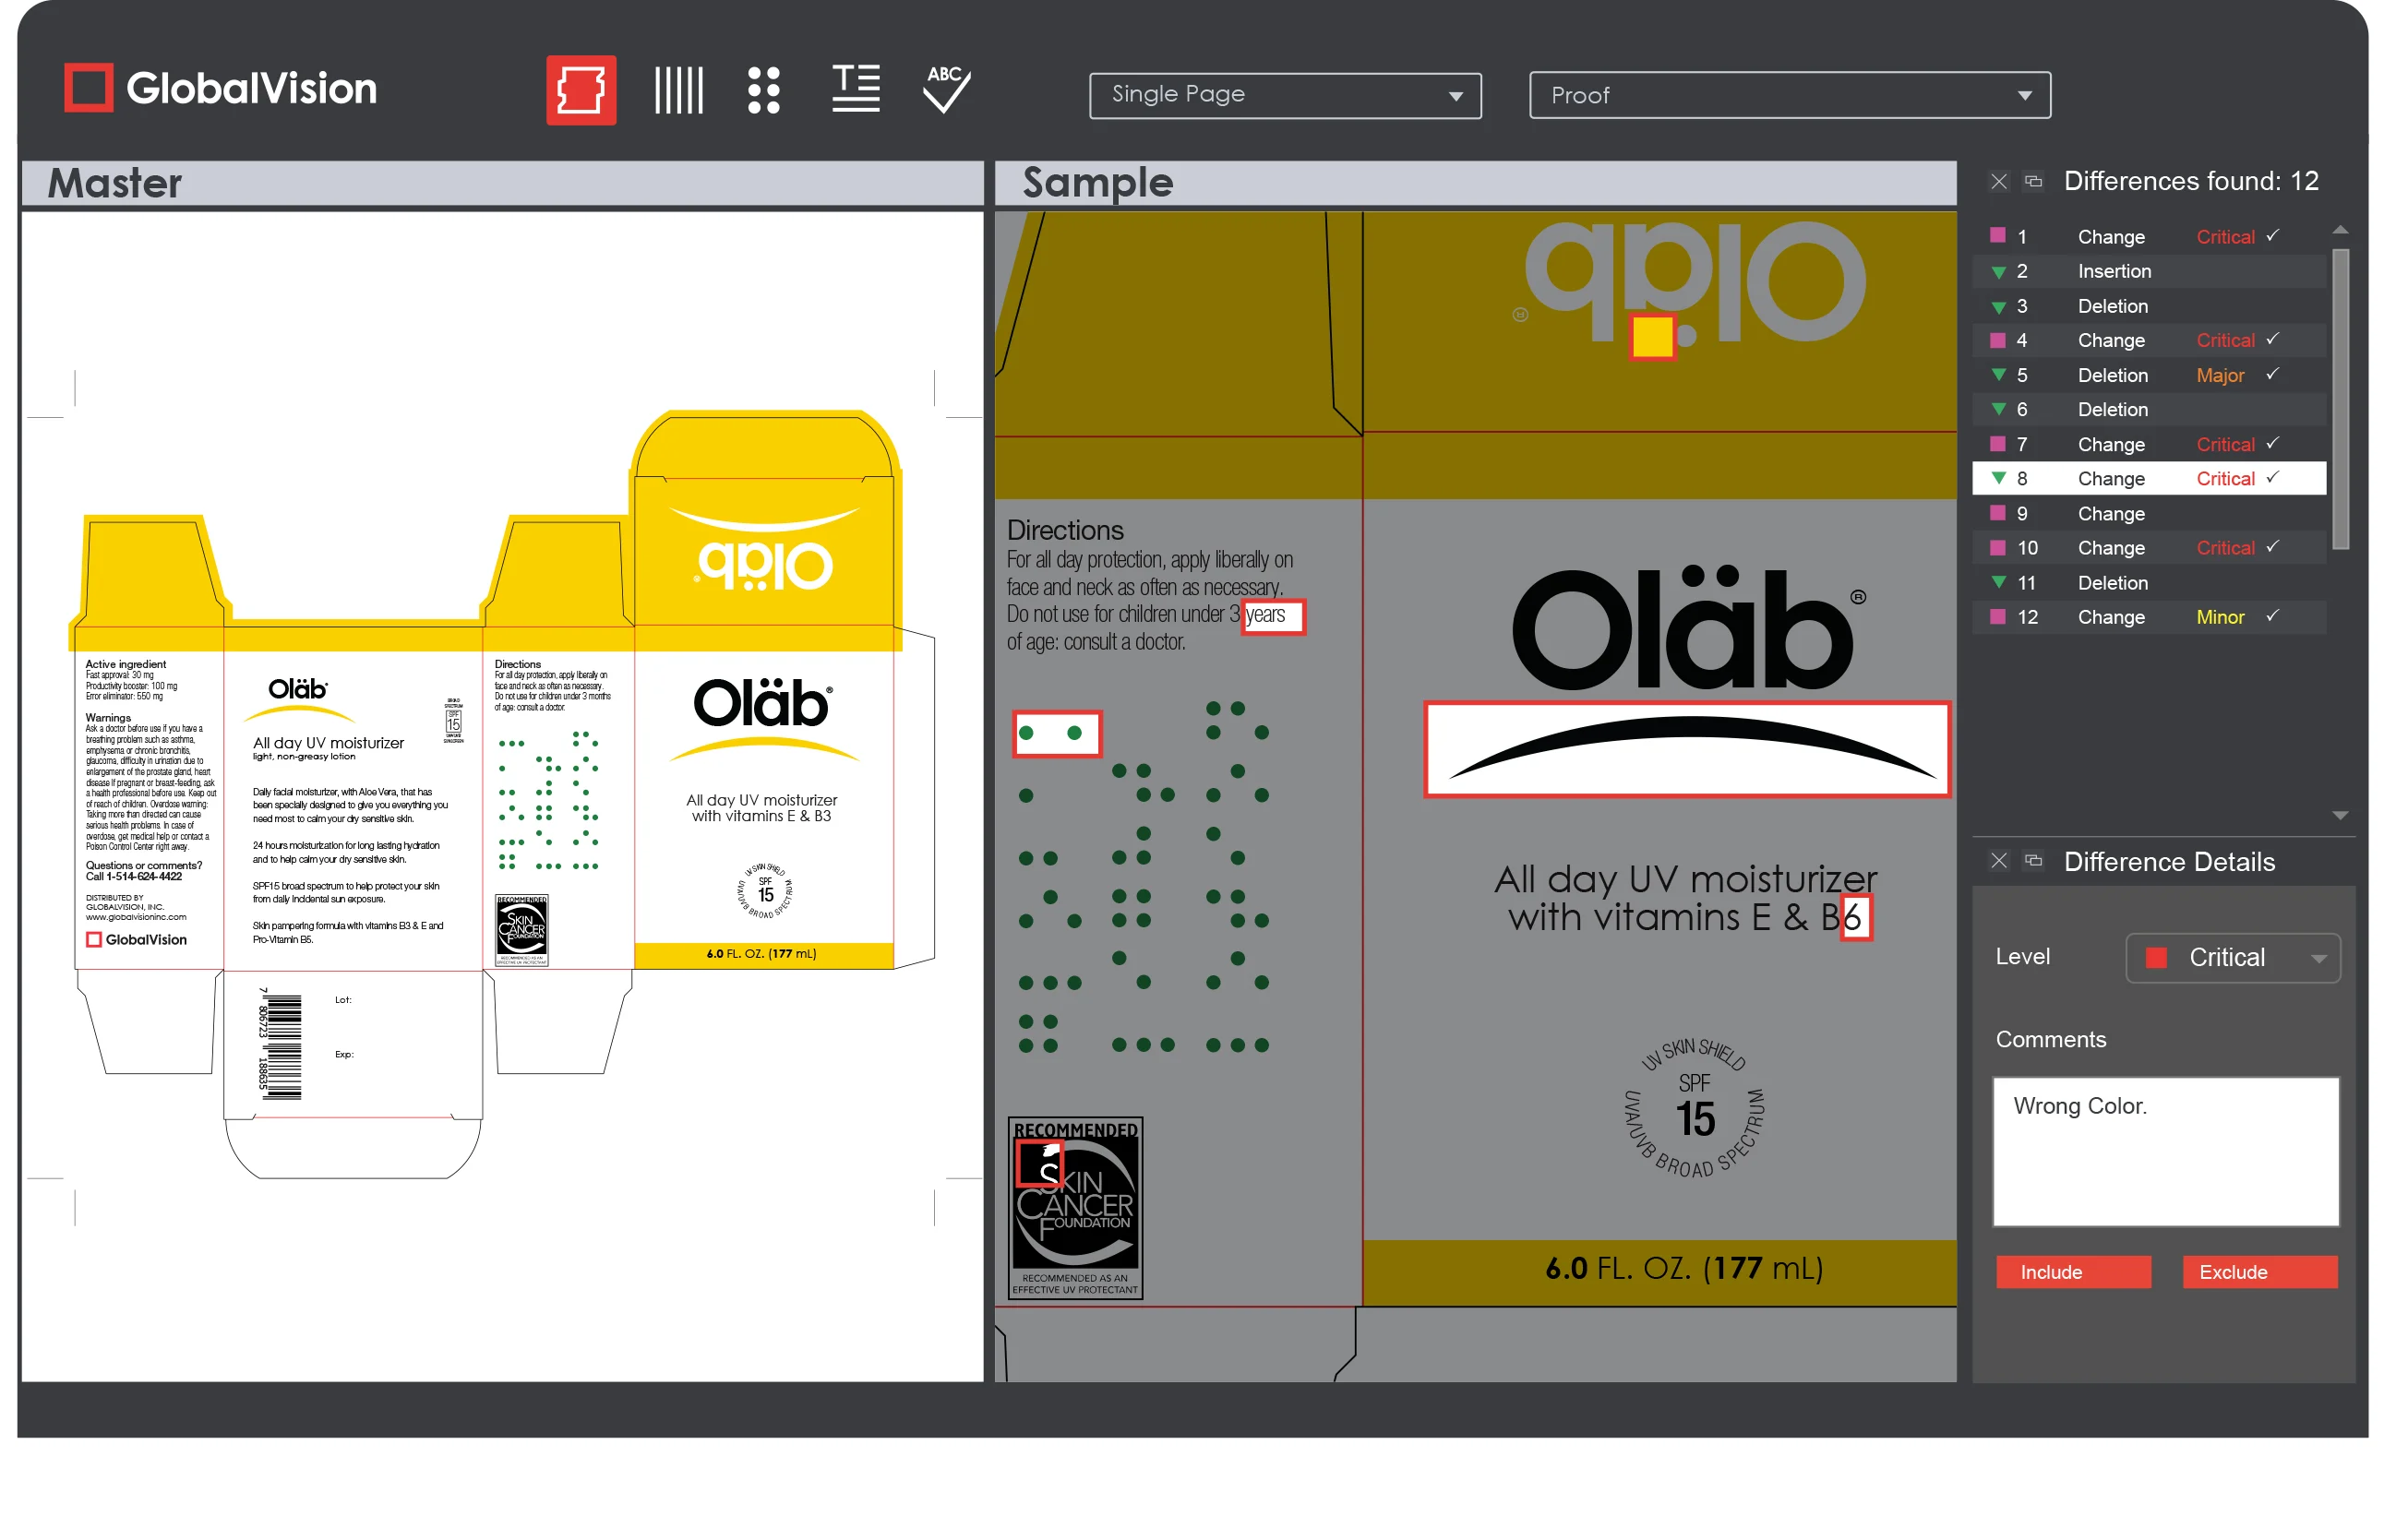Image resolution: width=2408 pixels, height=1516 pixels.
Task: Switch to the Sample panel header
Action: click(x=1097, y=183)
